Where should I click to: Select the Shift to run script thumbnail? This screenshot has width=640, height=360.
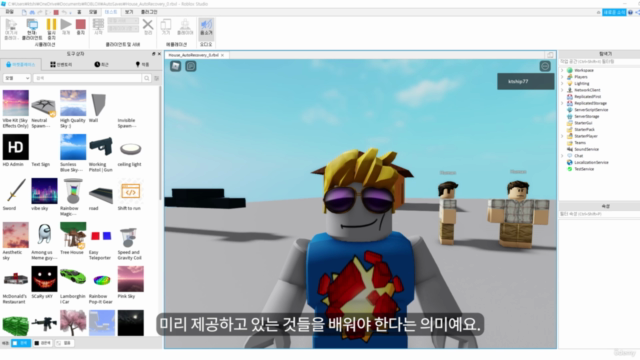pos(131,191)
